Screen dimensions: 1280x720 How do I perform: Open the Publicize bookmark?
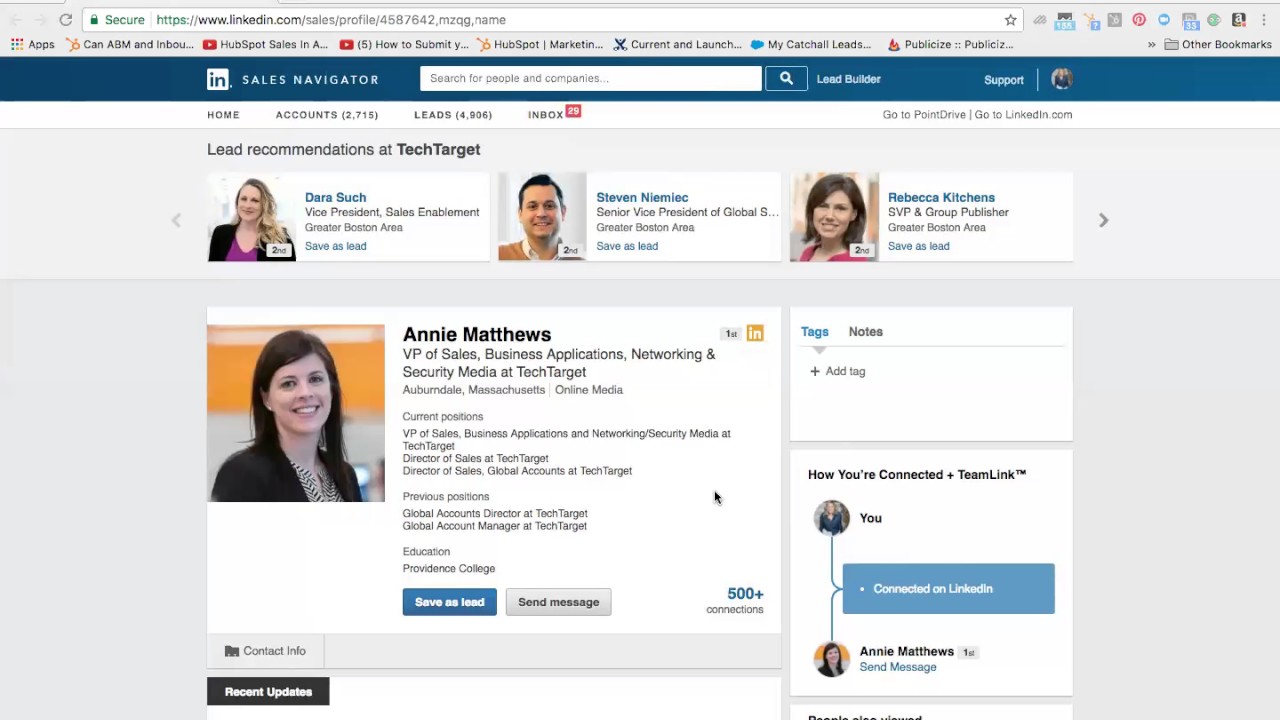950,44
